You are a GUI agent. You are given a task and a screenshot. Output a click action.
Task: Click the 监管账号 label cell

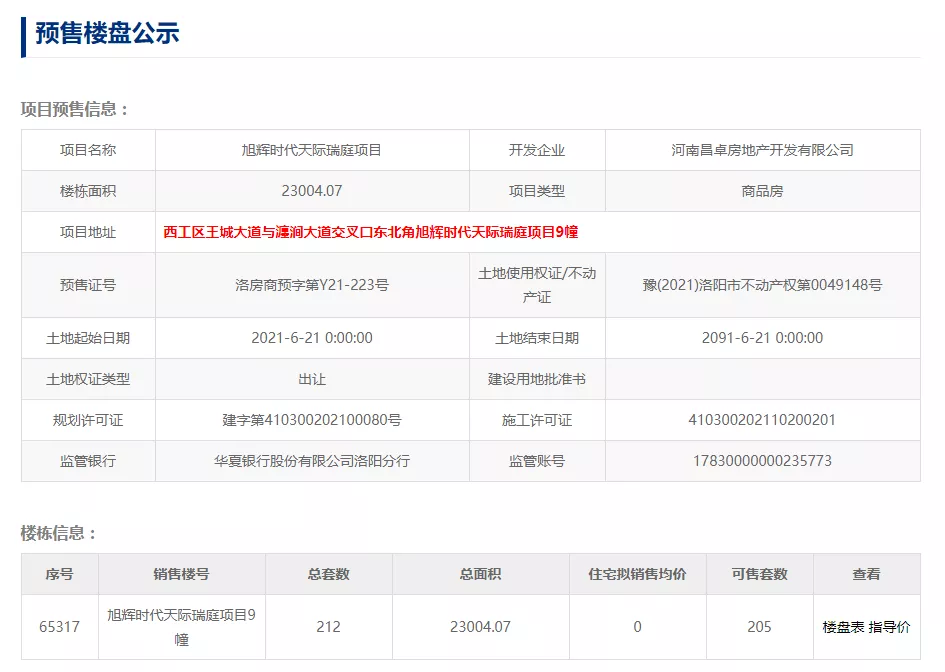(x=537, y=461)
